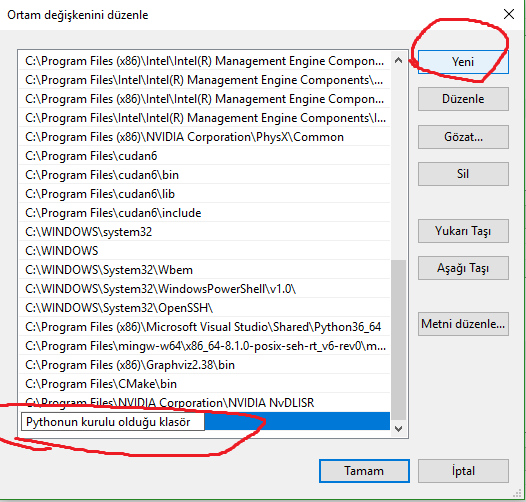
Task: Delete entry with the Sil button
Action: coord(463,174)
